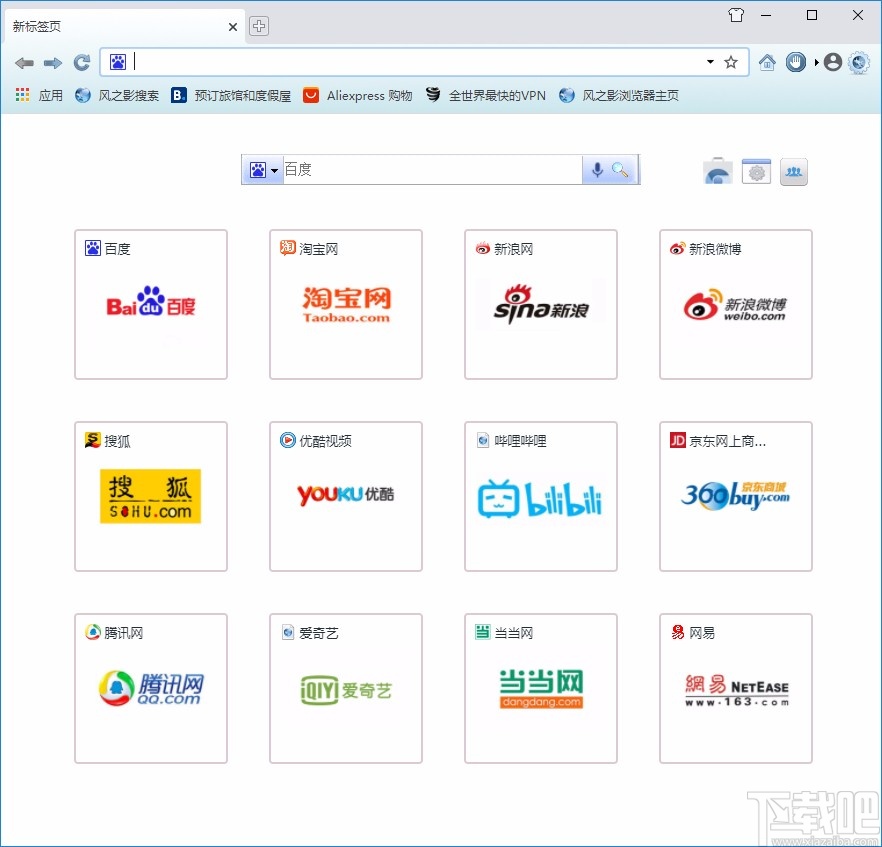Open the address bar history dropdown
882x847 pixels.
point(710,62)
